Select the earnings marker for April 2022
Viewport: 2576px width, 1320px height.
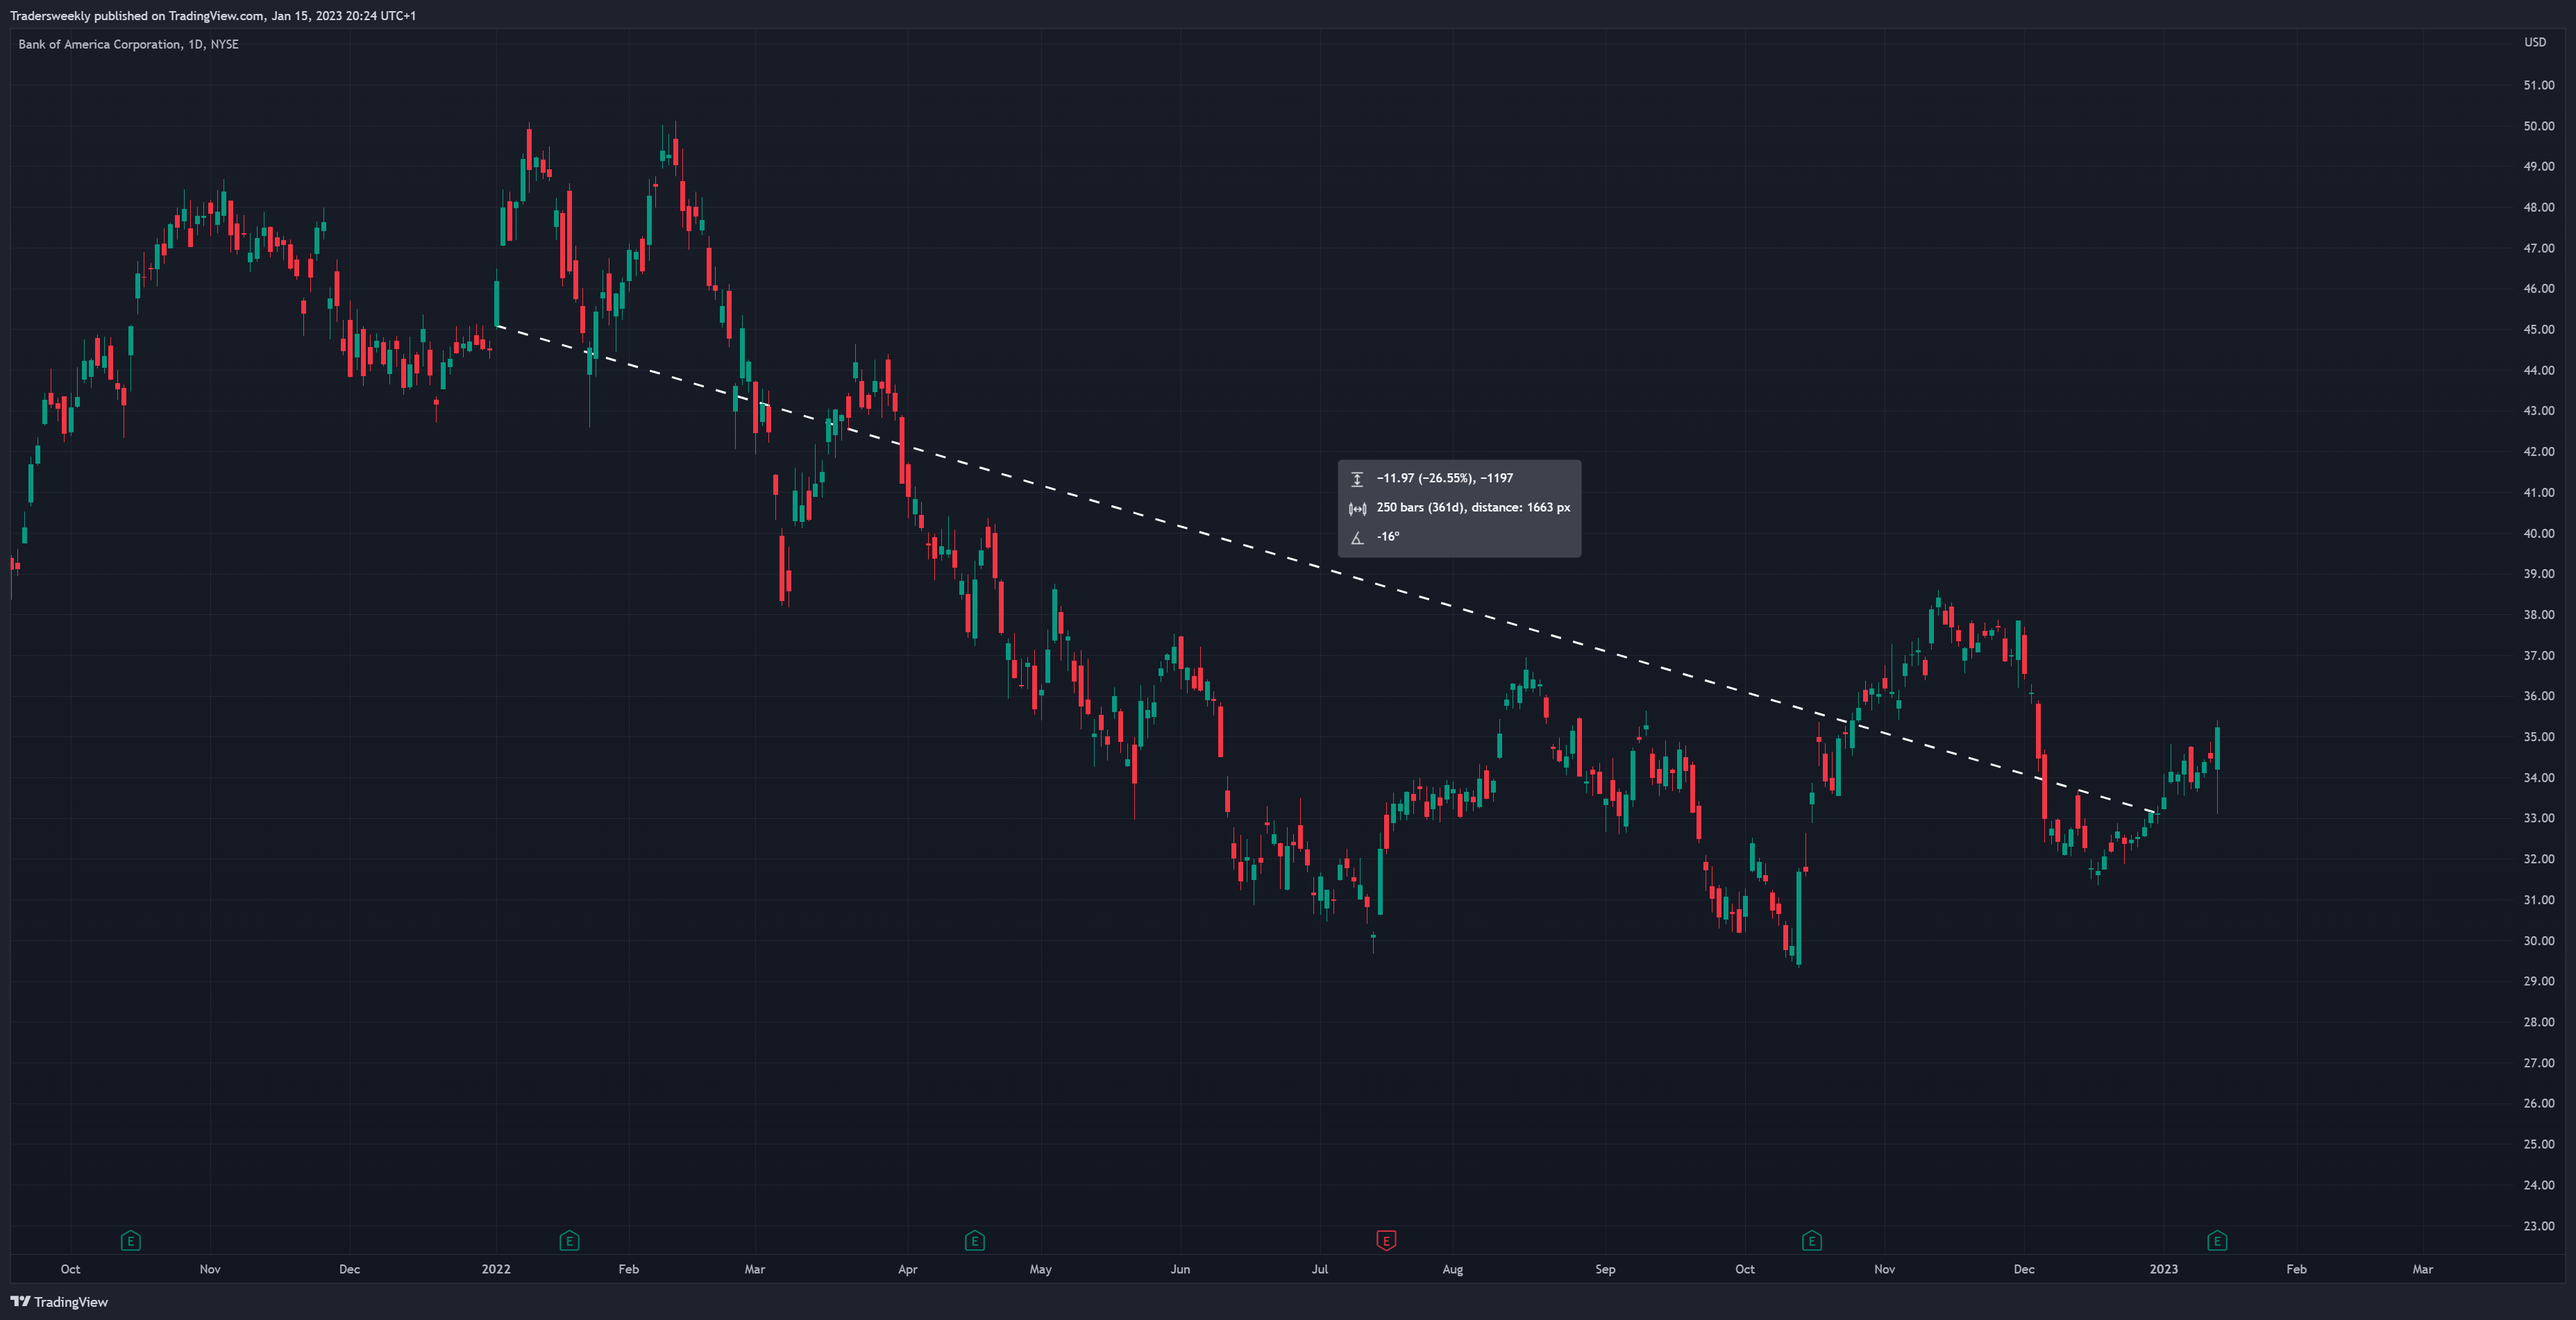[975, 1241]
